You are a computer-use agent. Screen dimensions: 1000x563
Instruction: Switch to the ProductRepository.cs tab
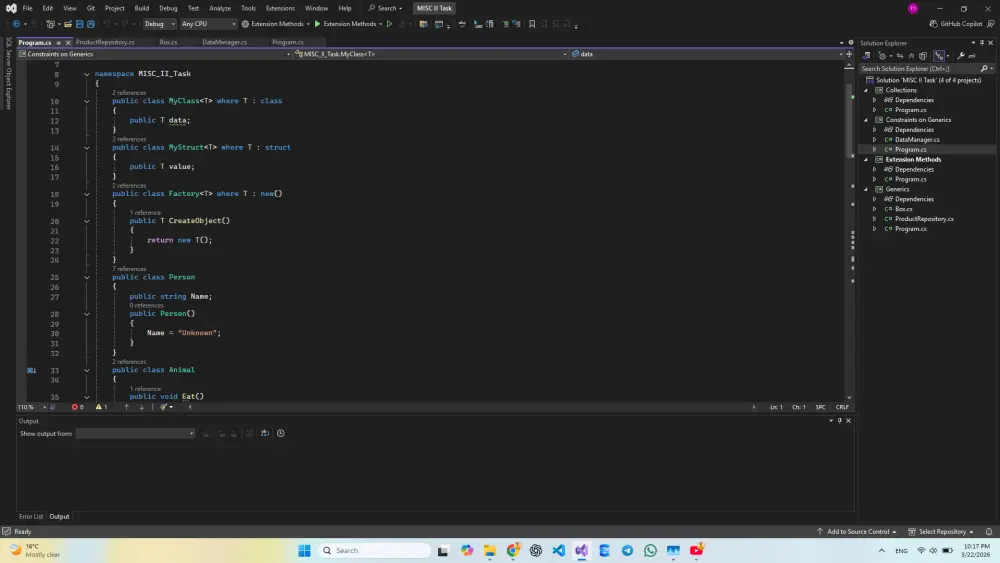[x=105, y=42]
